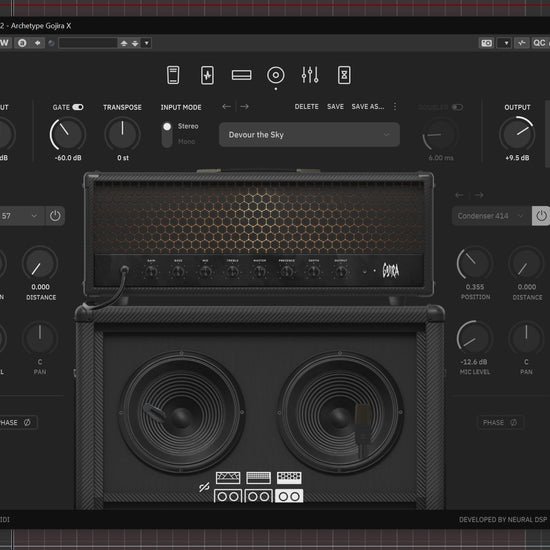Open the EQ sliders section icon
This screenshot has height=550, width=550.
point(310,75)
